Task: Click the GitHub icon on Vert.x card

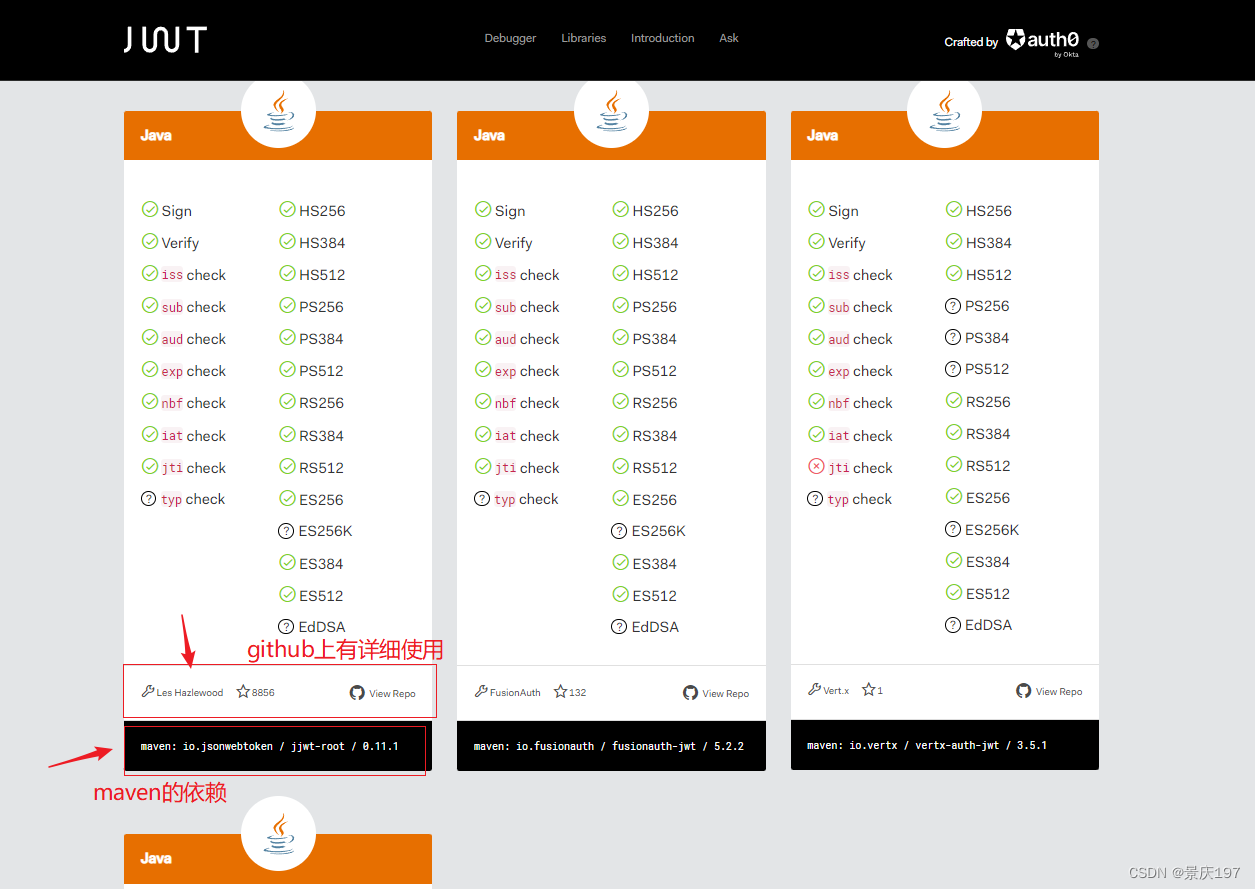Action: tap(1023, 691)
